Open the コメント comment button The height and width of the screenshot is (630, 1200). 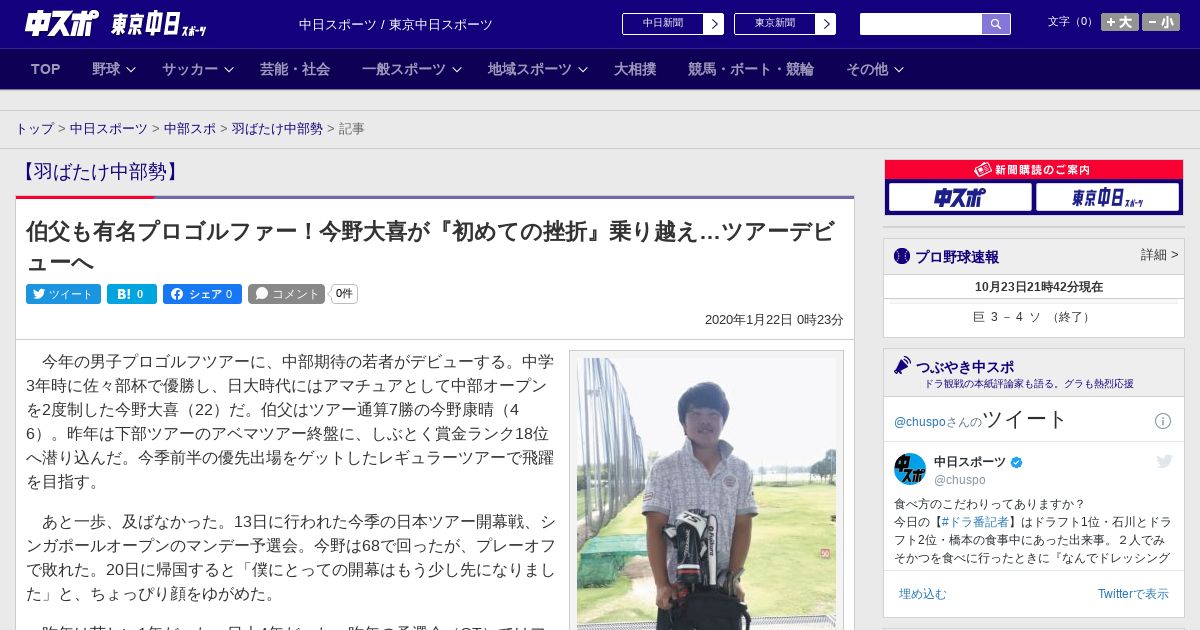tap(287, 294)
